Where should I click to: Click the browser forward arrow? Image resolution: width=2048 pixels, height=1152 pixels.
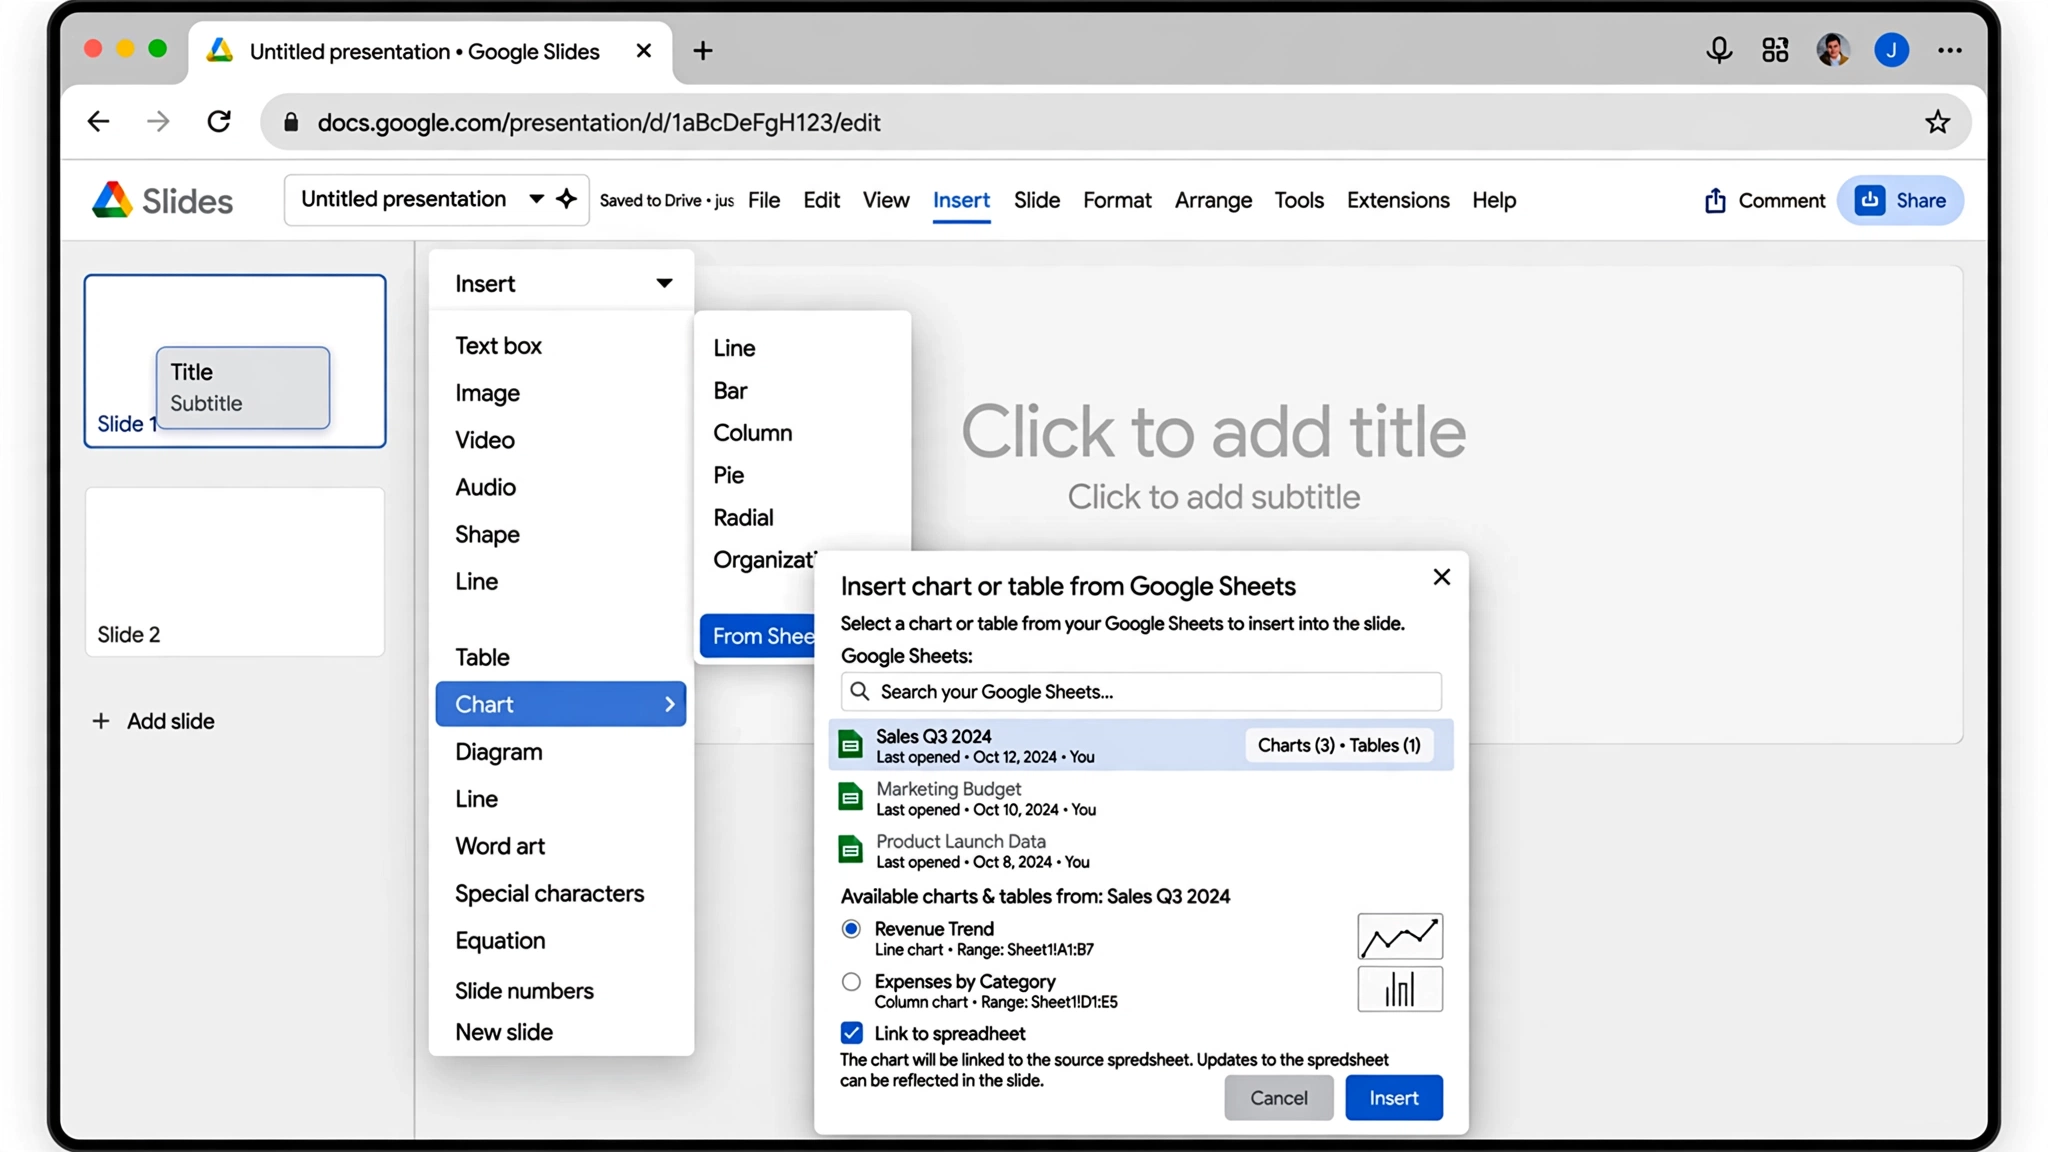158,122
